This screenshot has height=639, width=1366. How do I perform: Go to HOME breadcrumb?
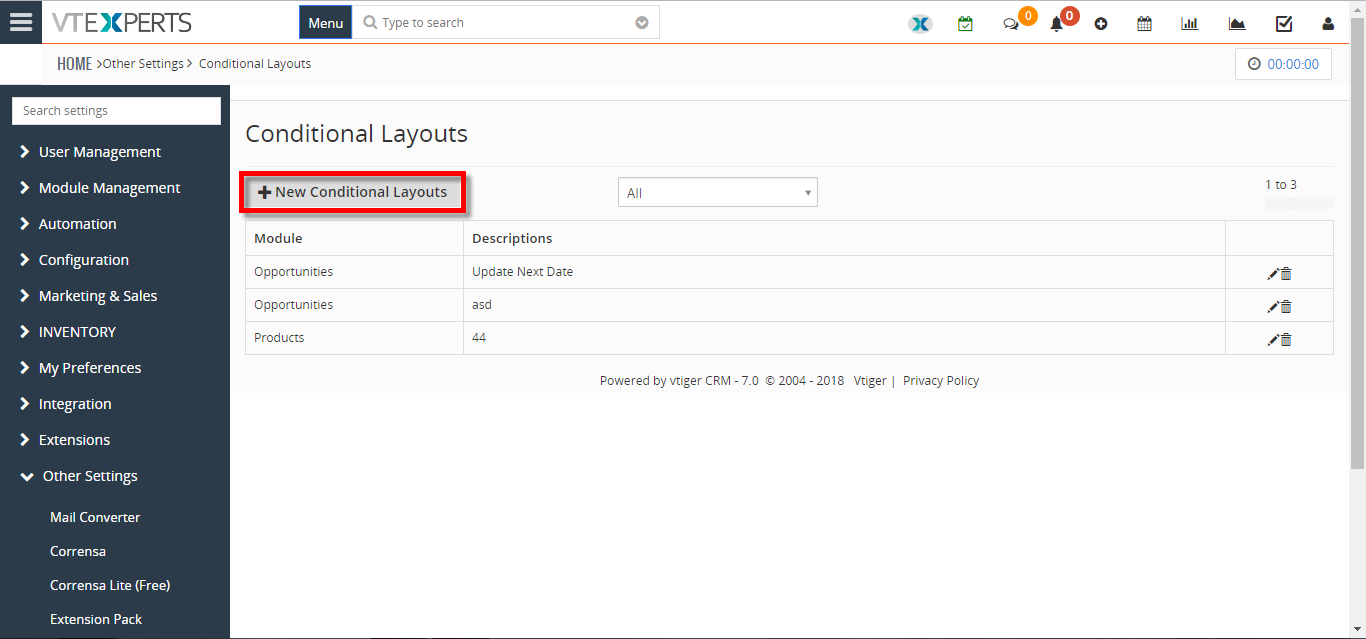point(74,64)
